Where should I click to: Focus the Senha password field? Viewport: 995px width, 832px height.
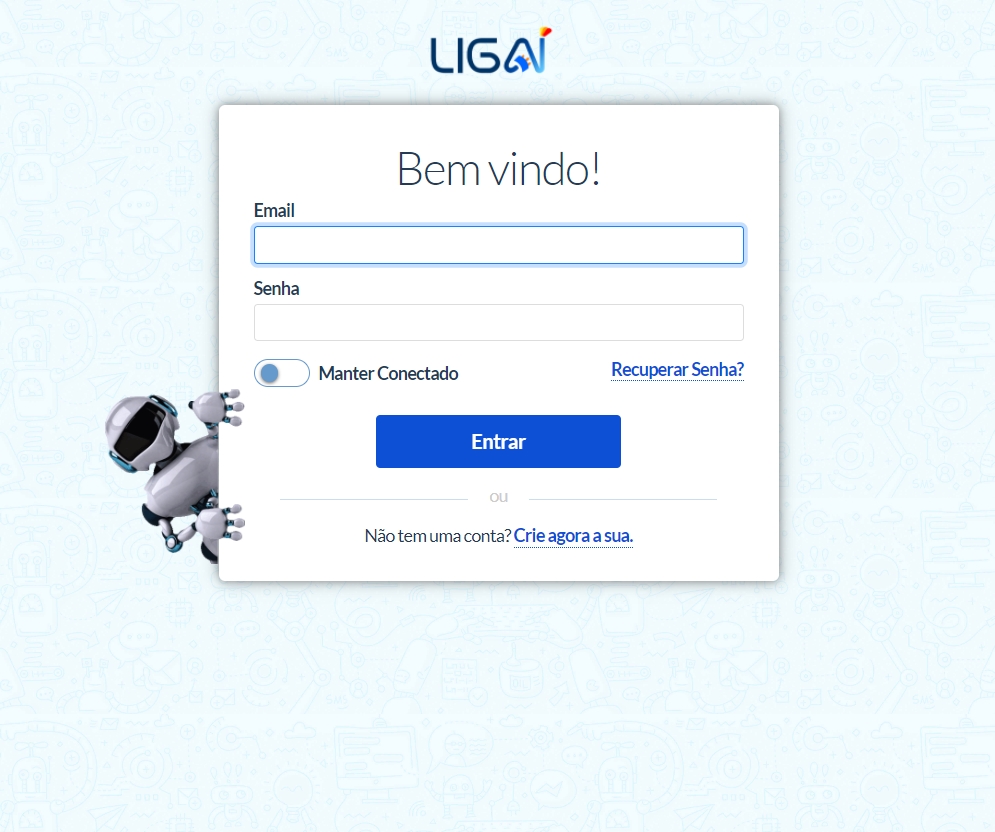(499, 322)
